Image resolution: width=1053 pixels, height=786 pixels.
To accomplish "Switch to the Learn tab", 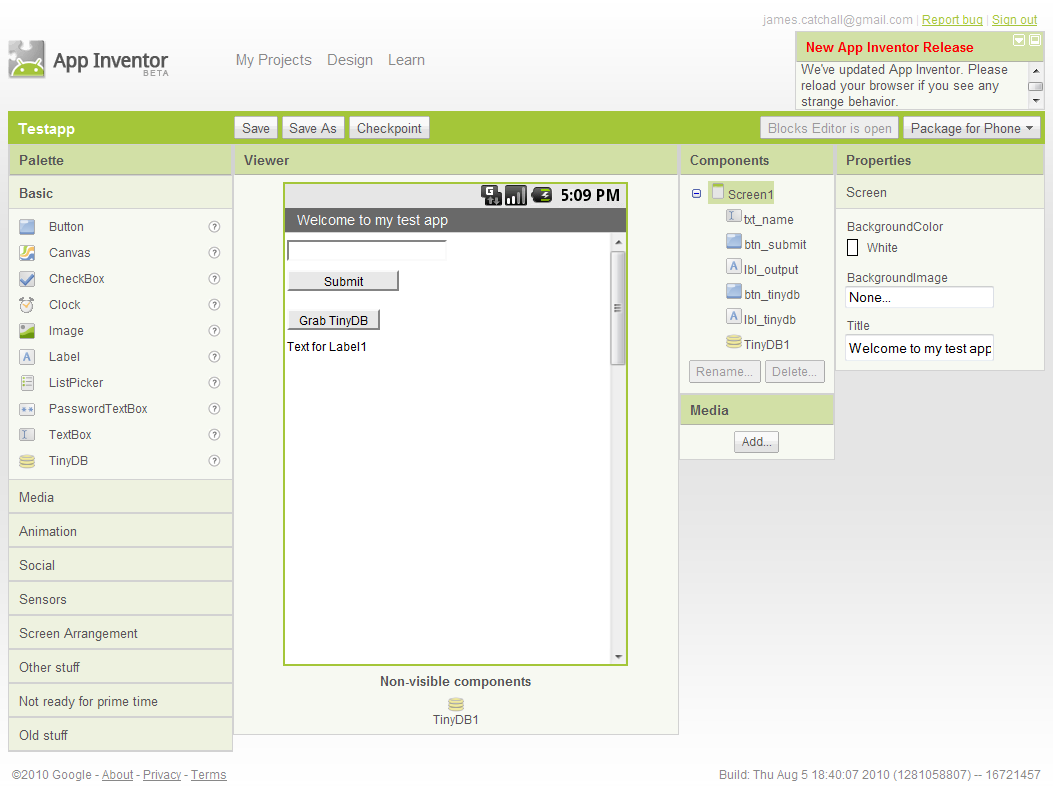I will tap(406, 60).
